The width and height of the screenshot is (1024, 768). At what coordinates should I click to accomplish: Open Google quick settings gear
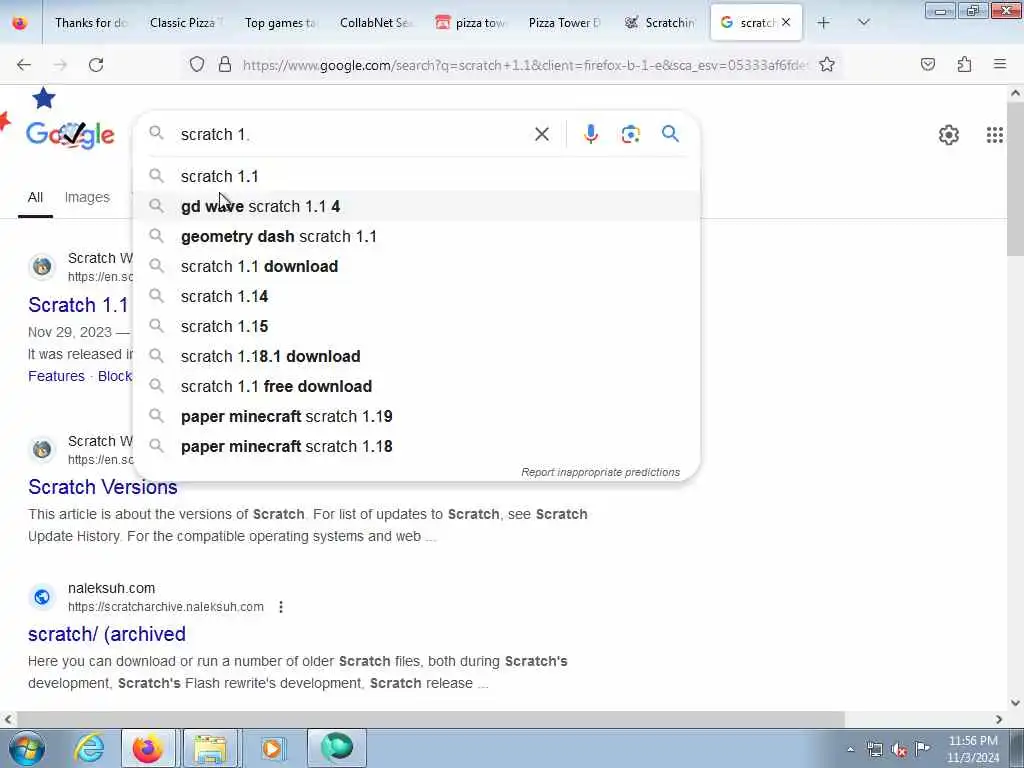949,135
